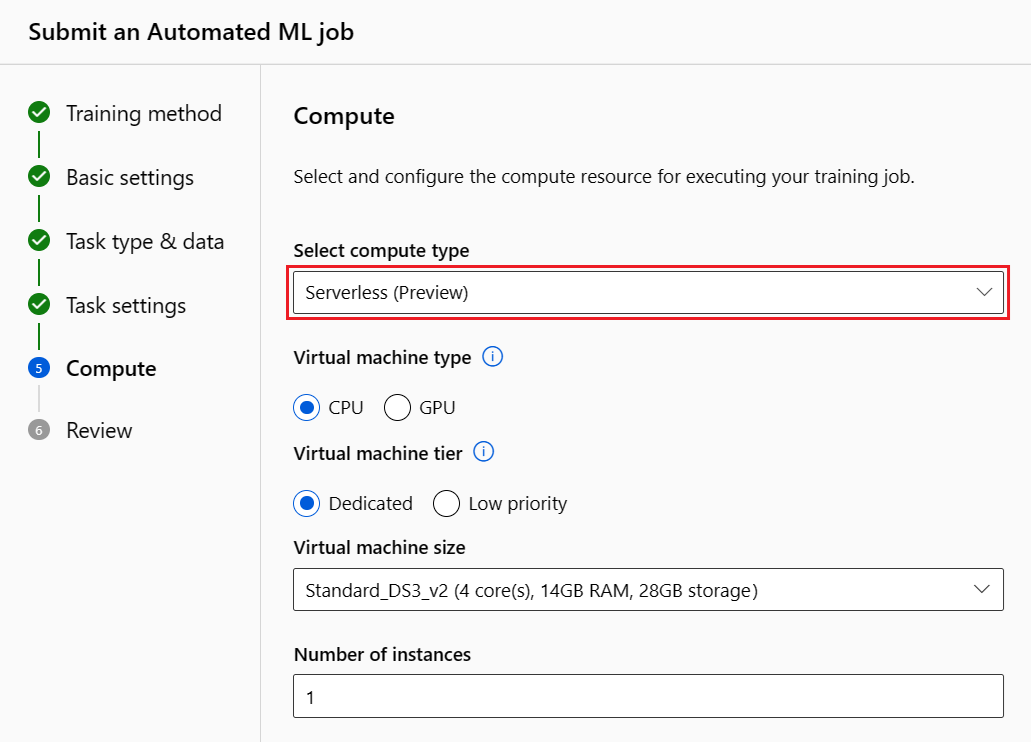The width and height of the screenshot is (1031, 742).
Task: Select the Dedicated virtual machine tier
Action: pos(306,503)
